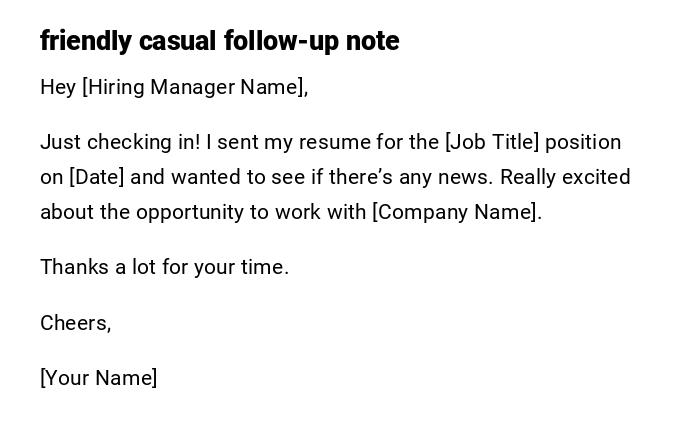700x440 pixels.
Task: Click the "Just checking in!" phrase
Action: click(x=120, y=143)
